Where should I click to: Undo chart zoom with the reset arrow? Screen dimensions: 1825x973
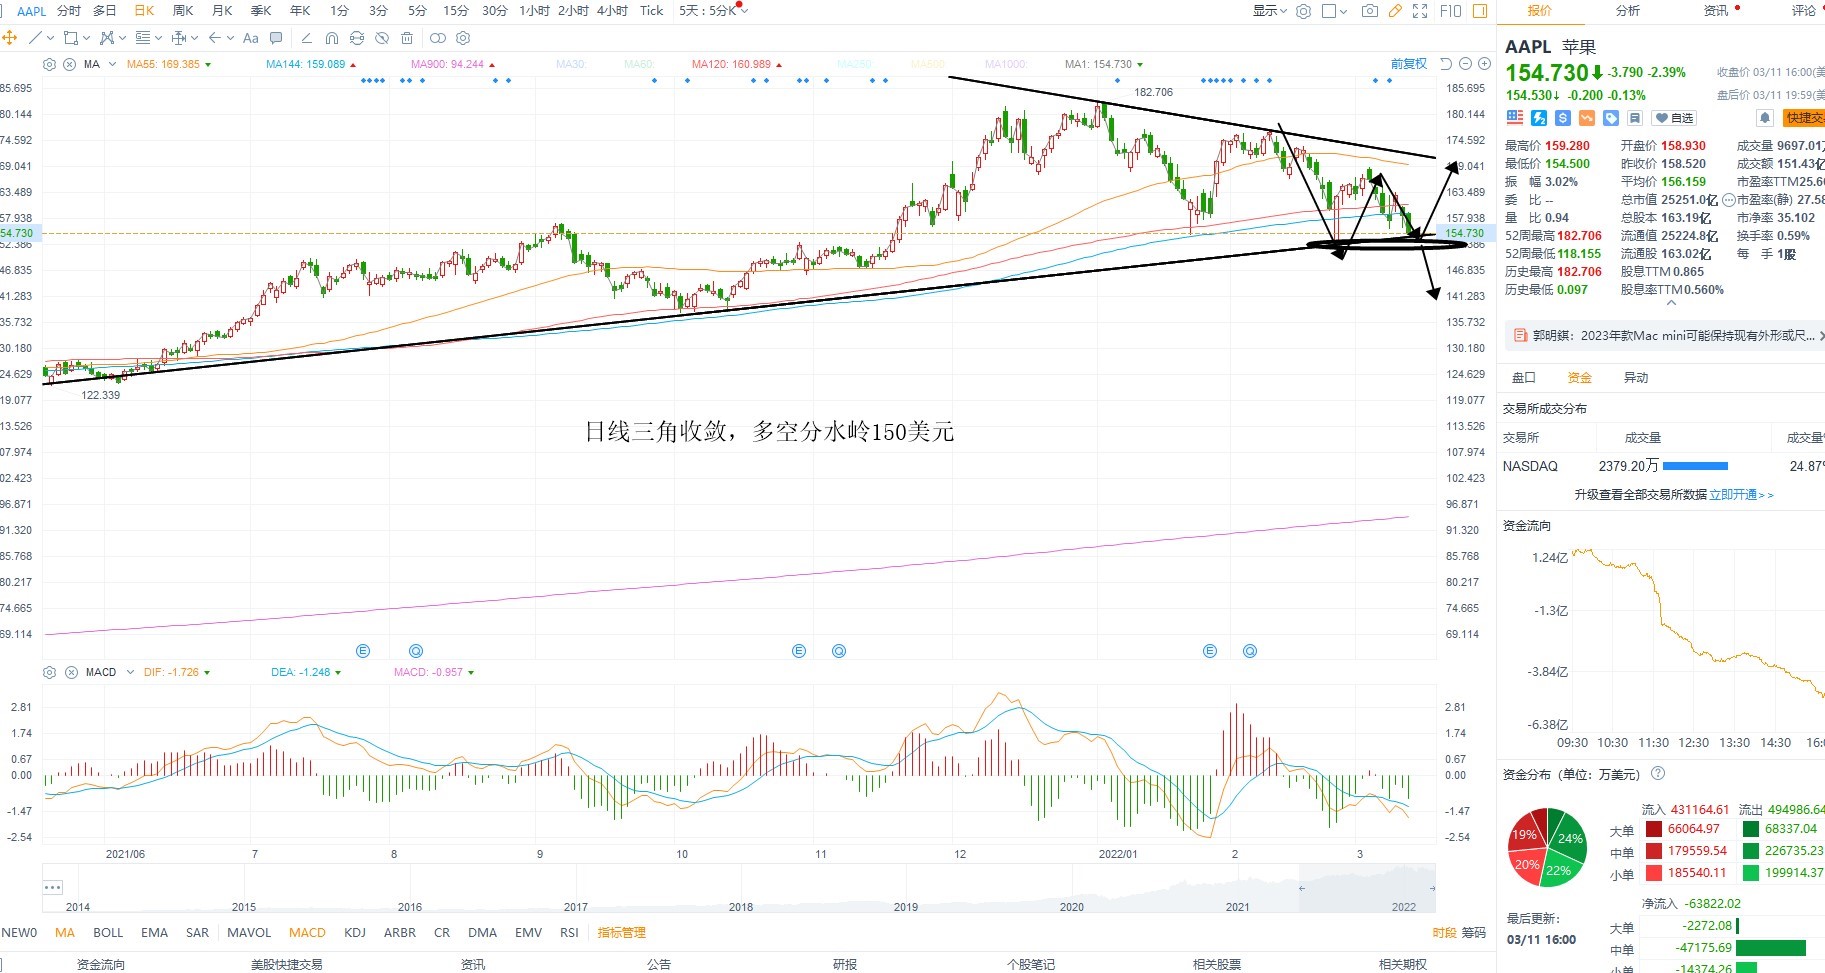point(1445,64)
